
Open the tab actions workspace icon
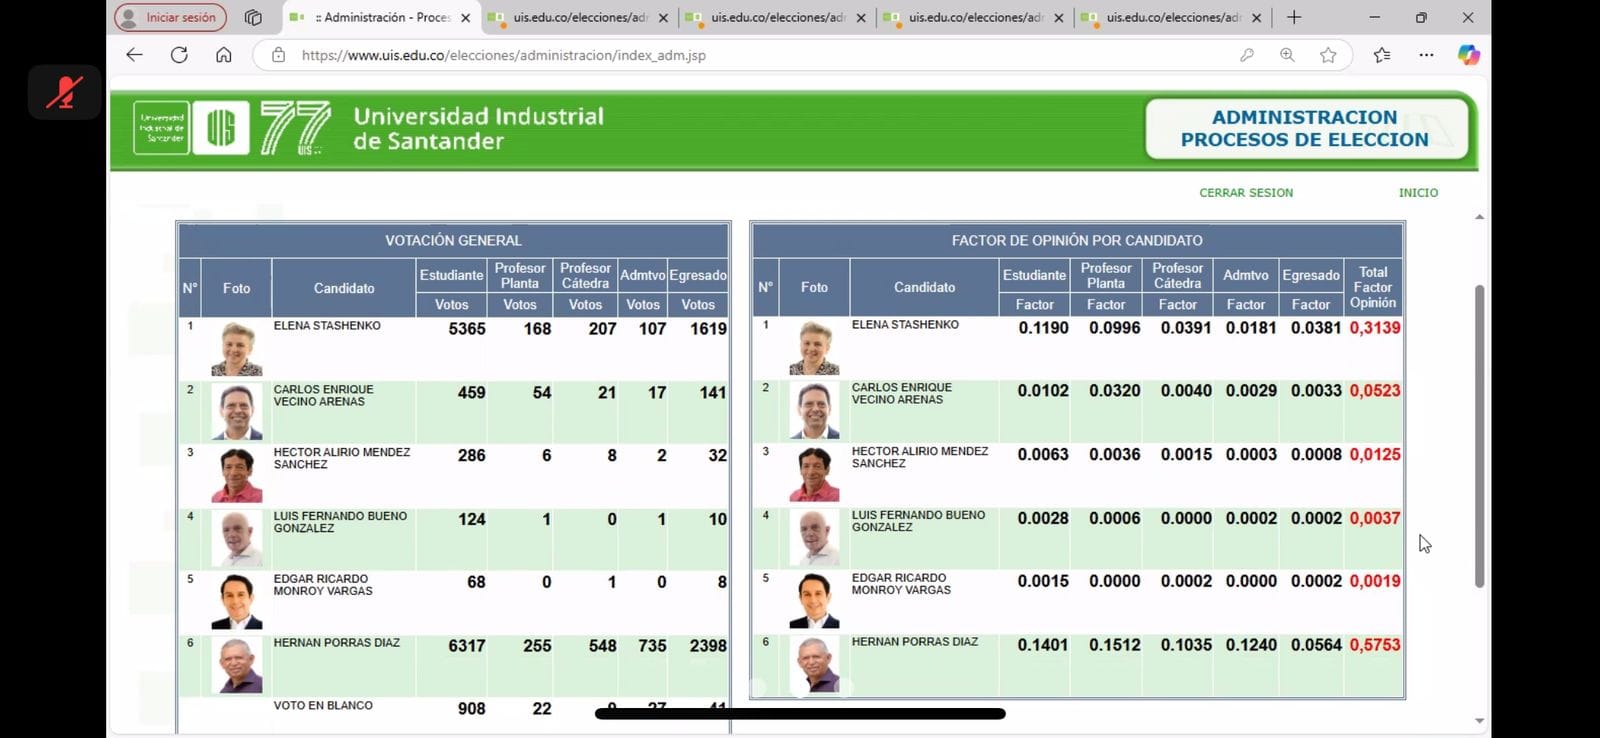(x=253, y=17)
